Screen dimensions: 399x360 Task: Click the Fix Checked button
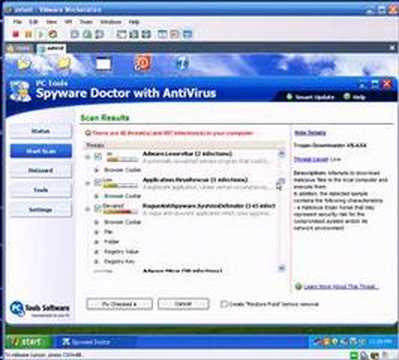tap(119, 304)
